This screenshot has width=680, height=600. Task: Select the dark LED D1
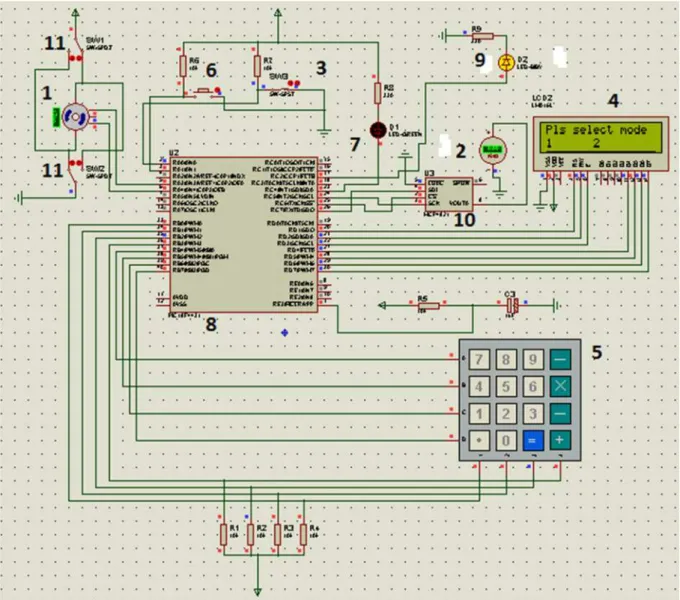(378, 130)
